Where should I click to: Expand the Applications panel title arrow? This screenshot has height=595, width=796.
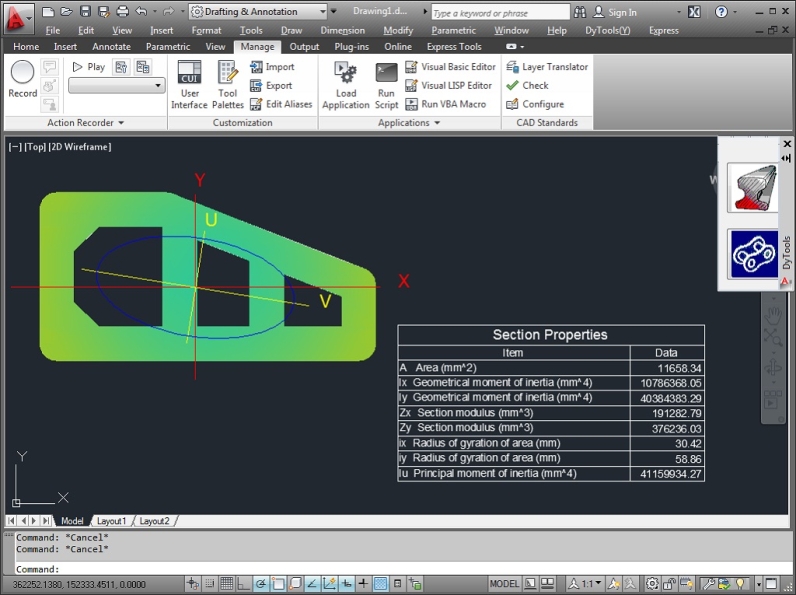click(436, 123)
